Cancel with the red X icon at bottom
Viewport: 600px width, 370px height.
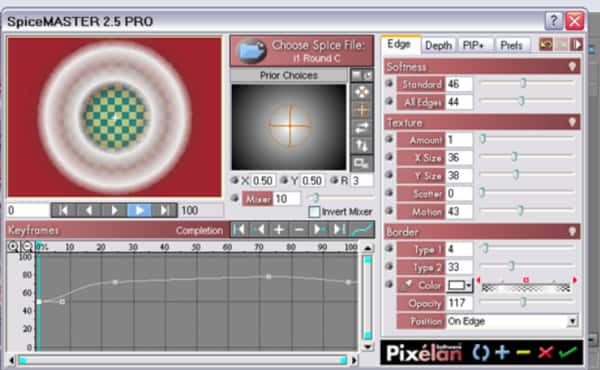tap(545, 352)
